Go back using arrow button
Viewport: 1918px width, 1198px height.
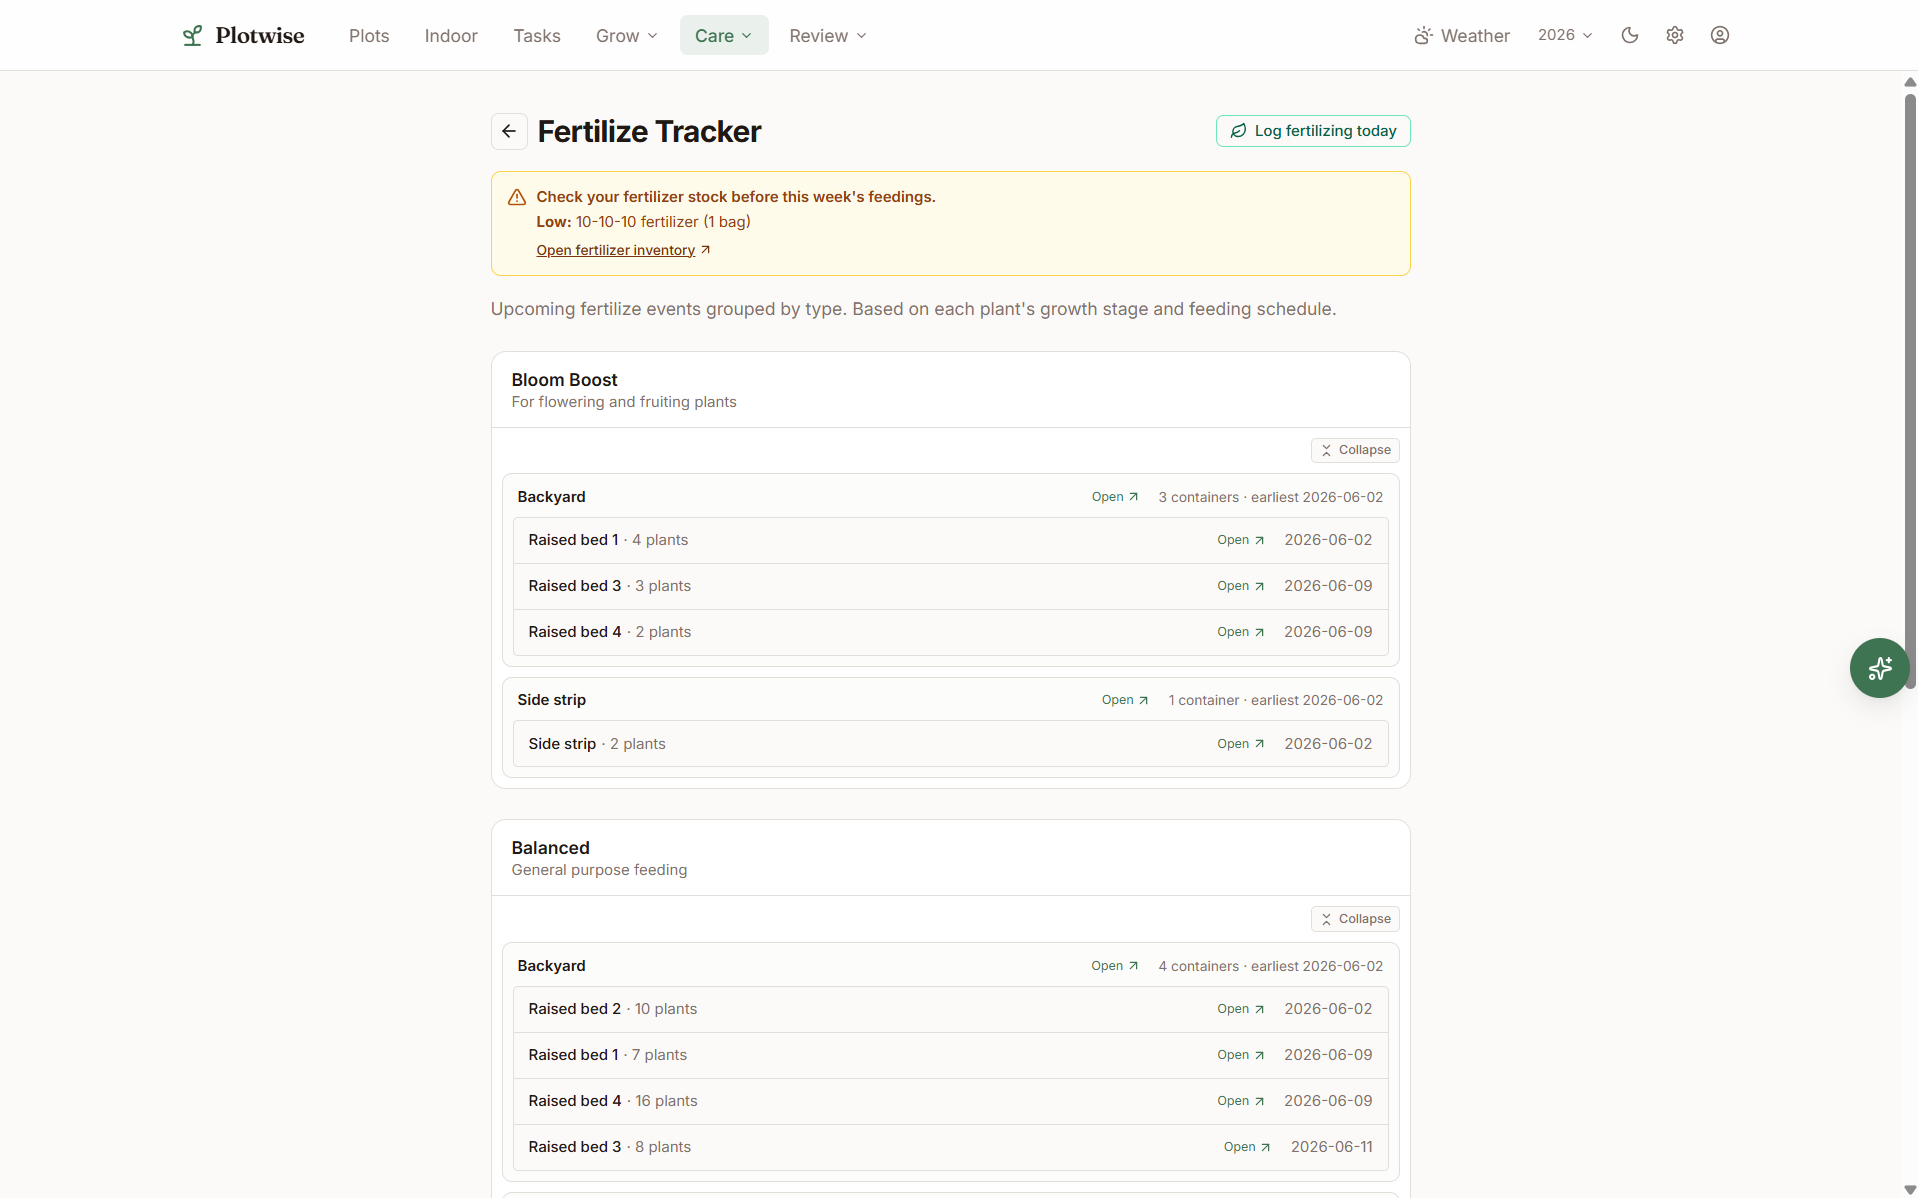pos(509,131)
